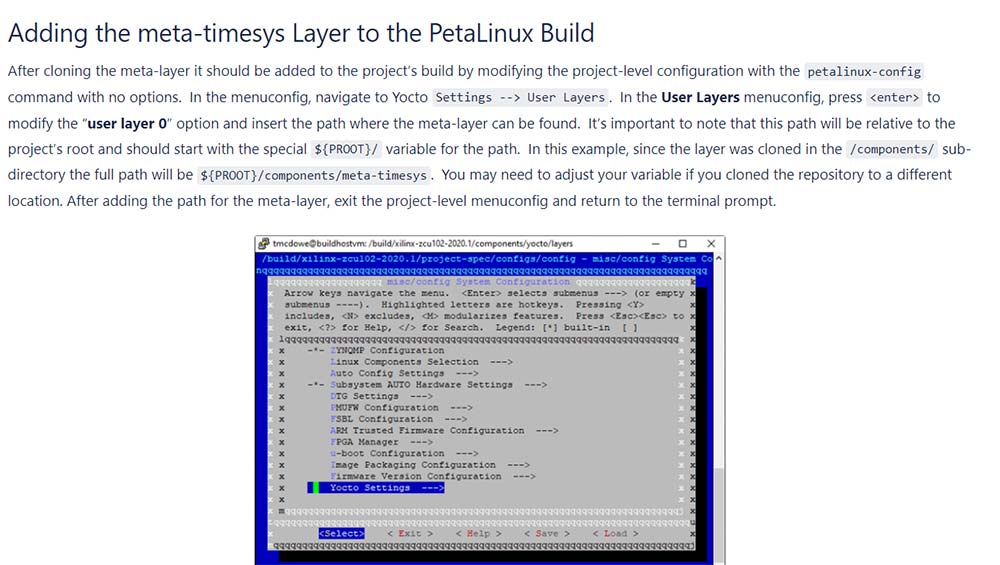Select ZYNQMP Configuration menu entry
This screenshot has width=1000, height=565.
point(386,350)
